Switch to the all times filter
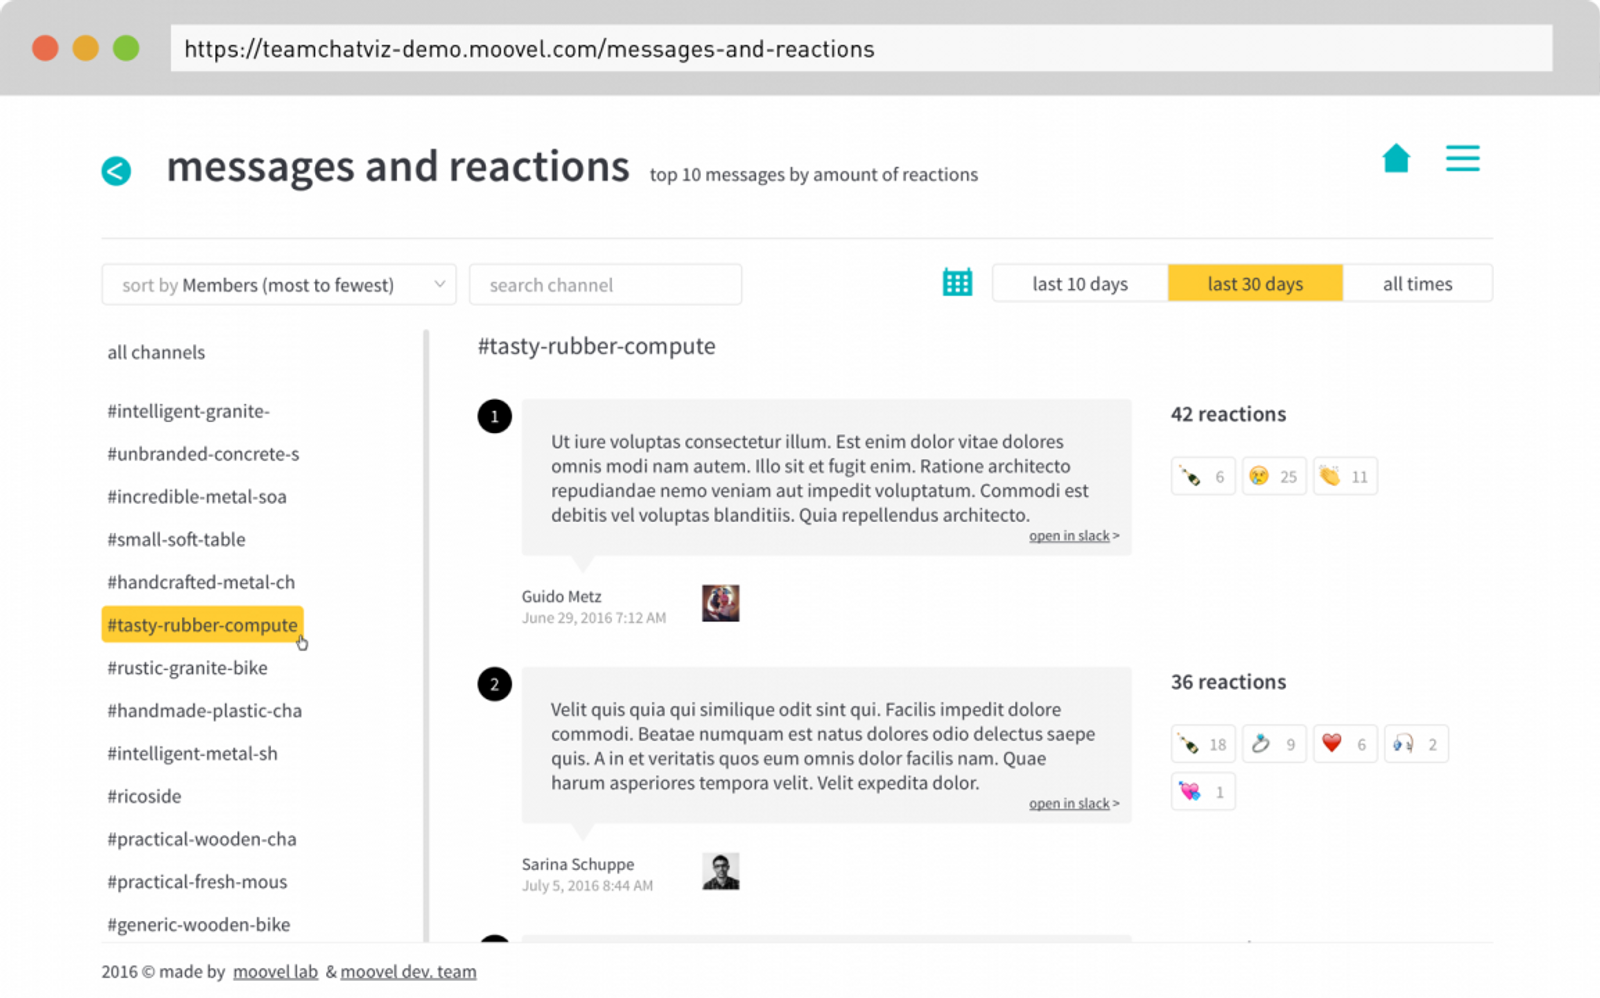The width and height of the screenshot is (1600, 998). [x=1417, y=284]
